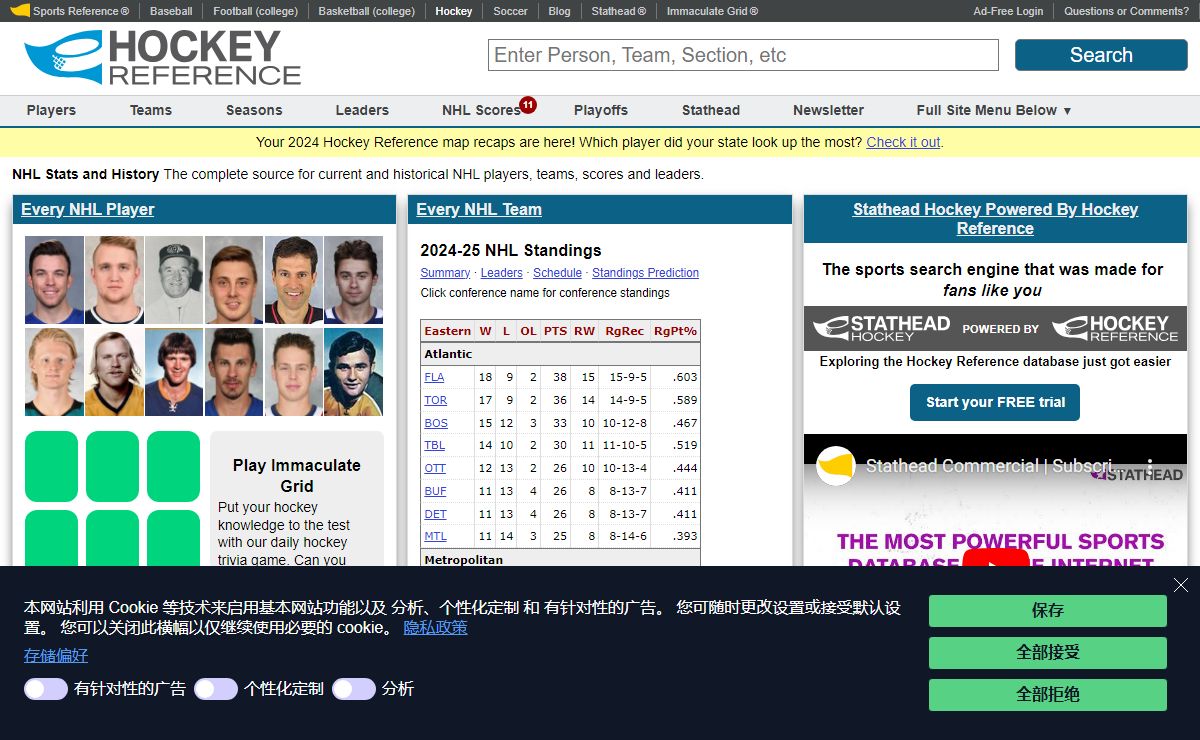Open the Schedule link

[x=557, y=273]
